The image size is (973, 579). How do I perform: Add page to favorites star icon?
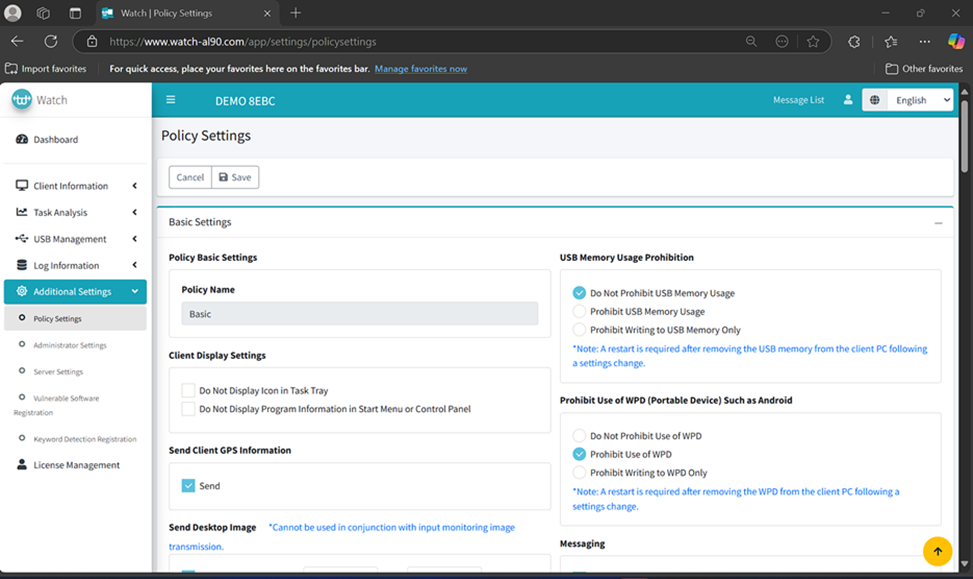click(x=813, y=41)
